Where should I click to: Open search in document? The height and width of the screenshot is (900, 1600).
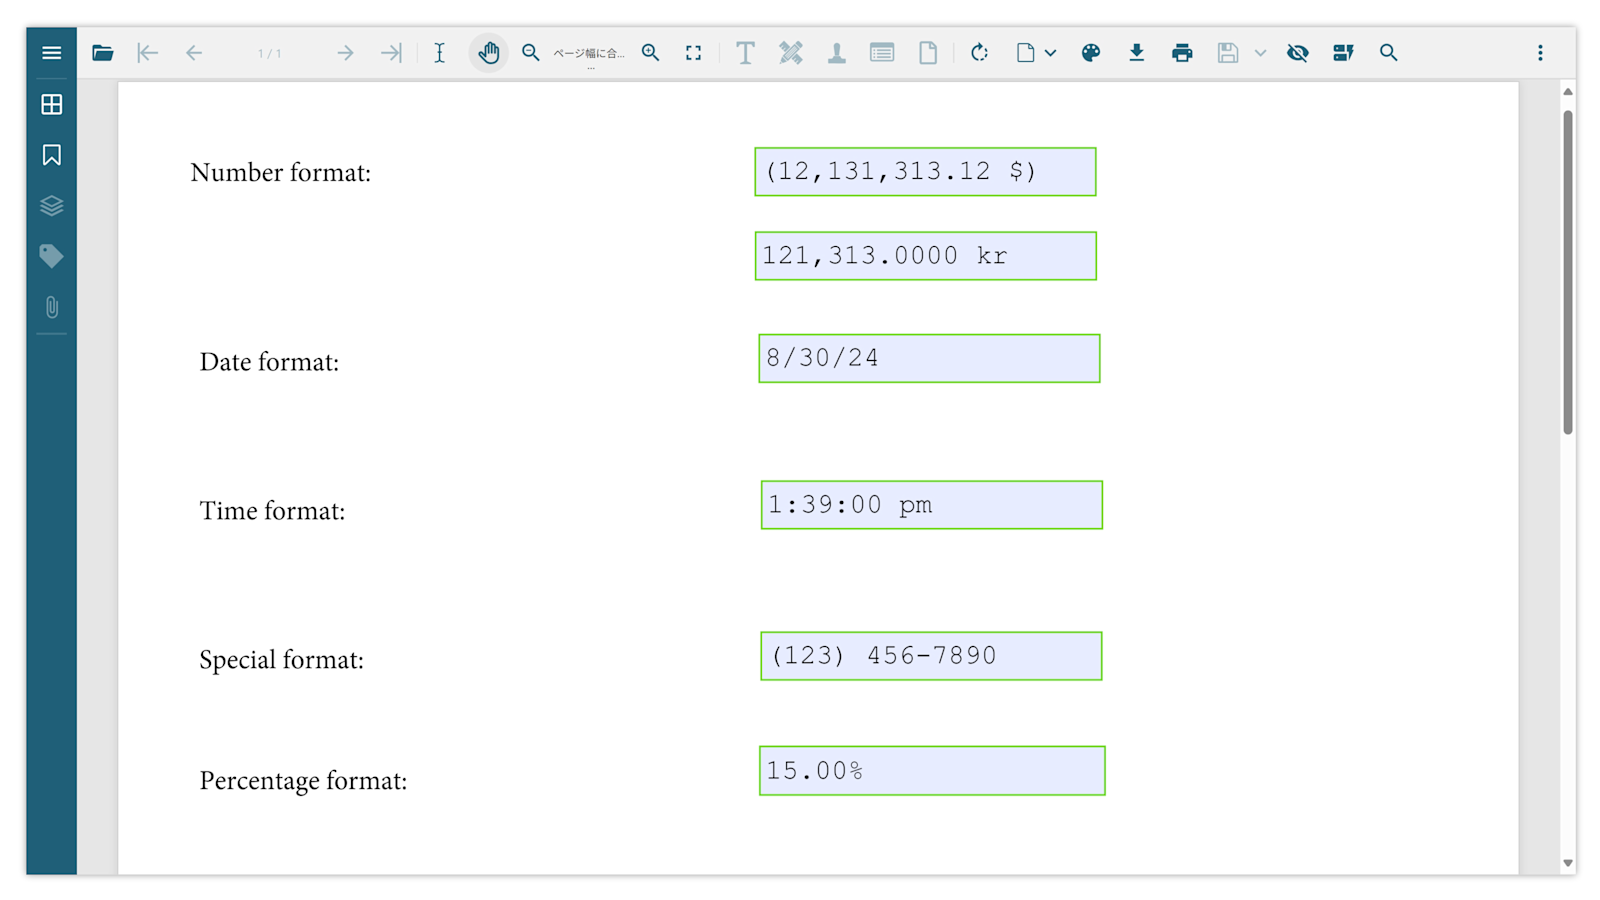(1389, 53)
